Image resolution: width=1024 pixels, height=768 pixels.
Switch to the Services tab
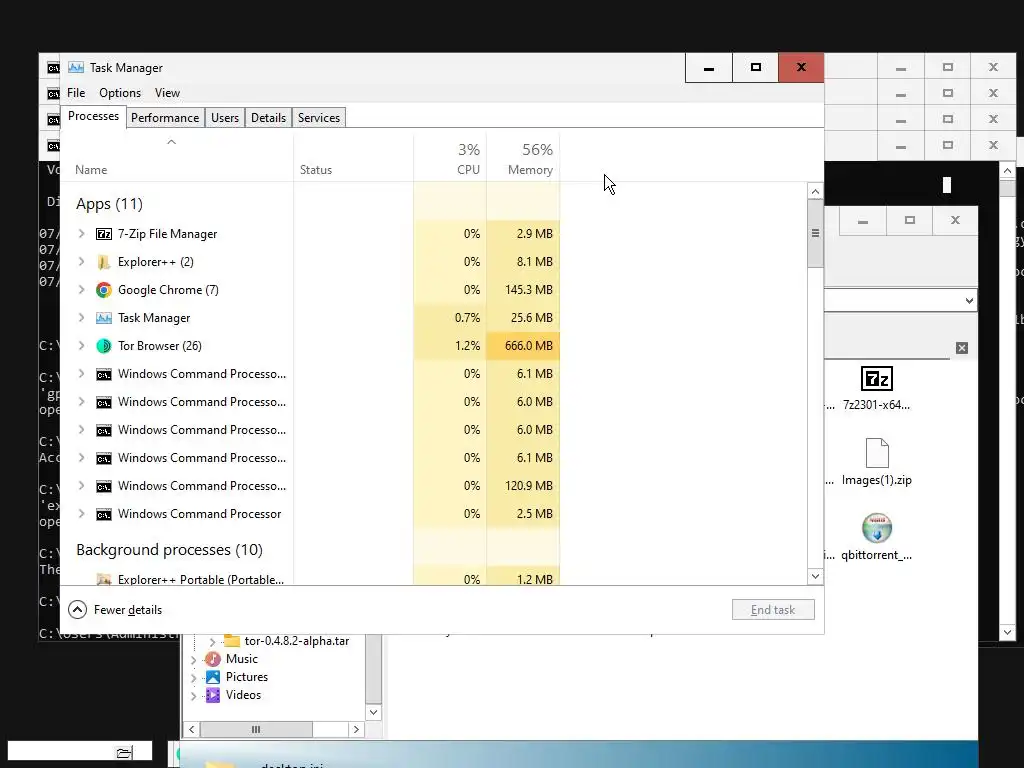coord(319,118)
